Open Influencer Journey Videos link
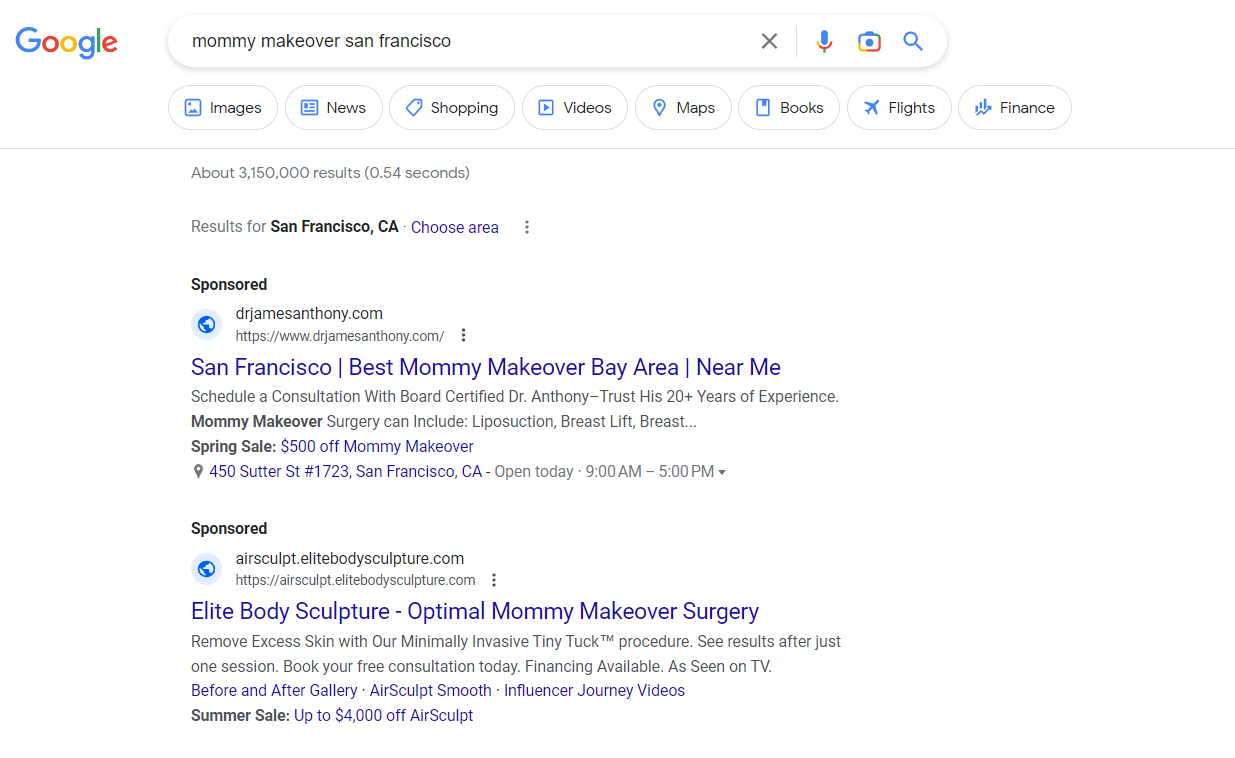Image resolution: width=1235 pixels, height=758 pixels. point(595,691)
